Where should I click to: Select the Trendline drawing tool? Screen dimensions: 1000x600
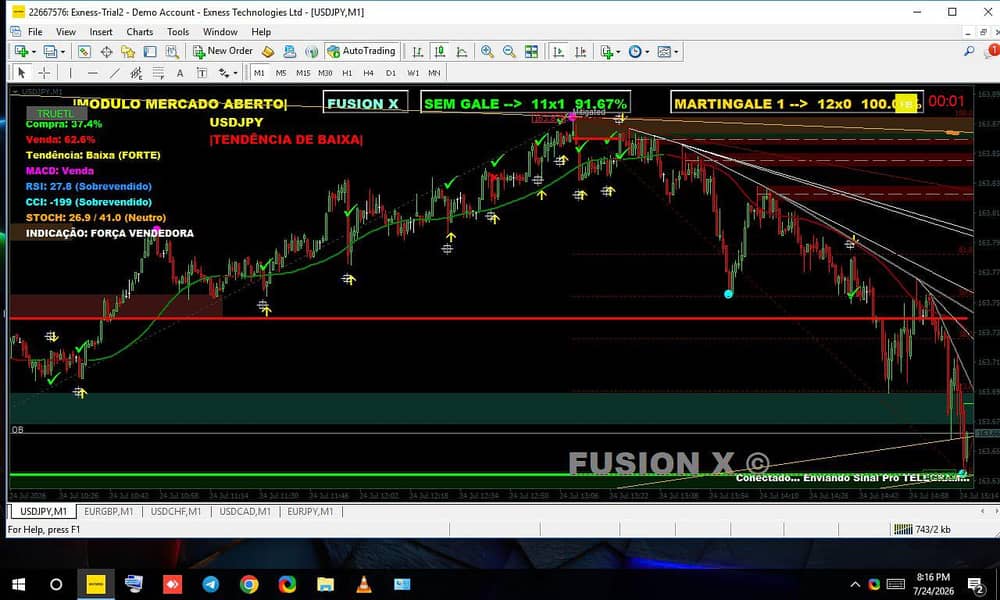click(114, 73)
